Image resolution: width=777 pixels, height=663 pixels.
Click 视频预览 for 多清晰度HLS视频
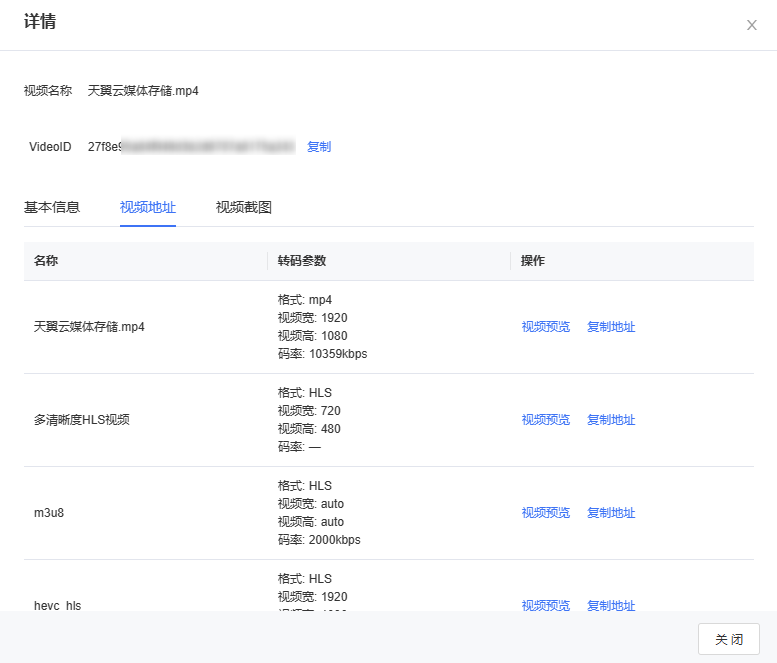(x=545, y=420)
